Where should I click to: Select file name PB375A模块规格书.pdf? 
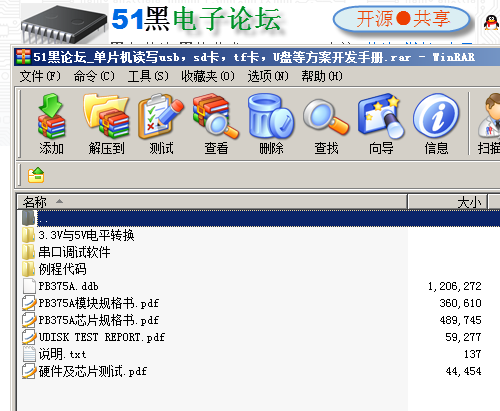point(99,303)
